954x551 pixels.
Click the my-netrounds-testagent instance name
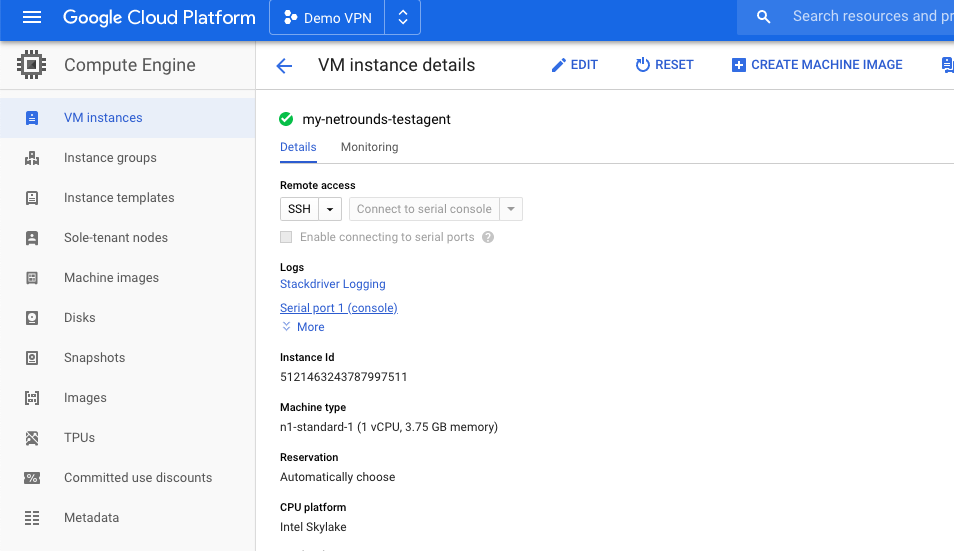pyautogui.click(x=377, y=119)
